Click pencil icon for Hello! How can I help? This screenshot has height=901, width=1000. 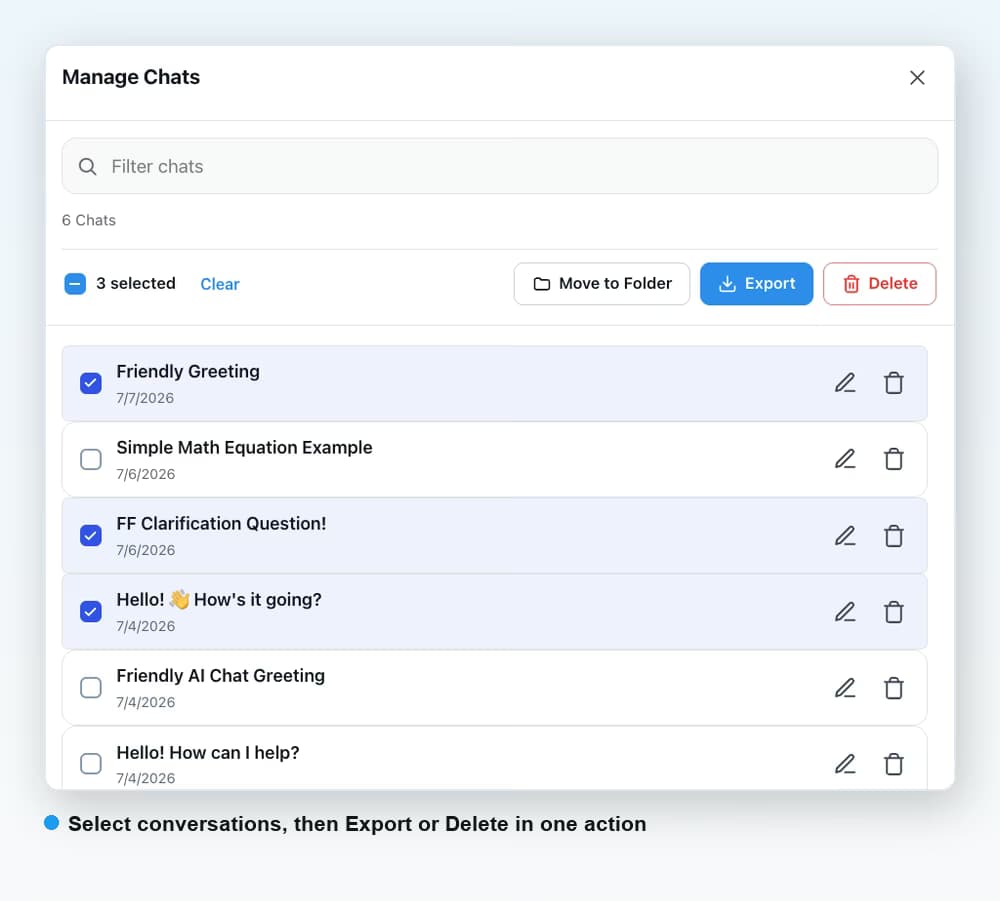click(x=845, y=764)
